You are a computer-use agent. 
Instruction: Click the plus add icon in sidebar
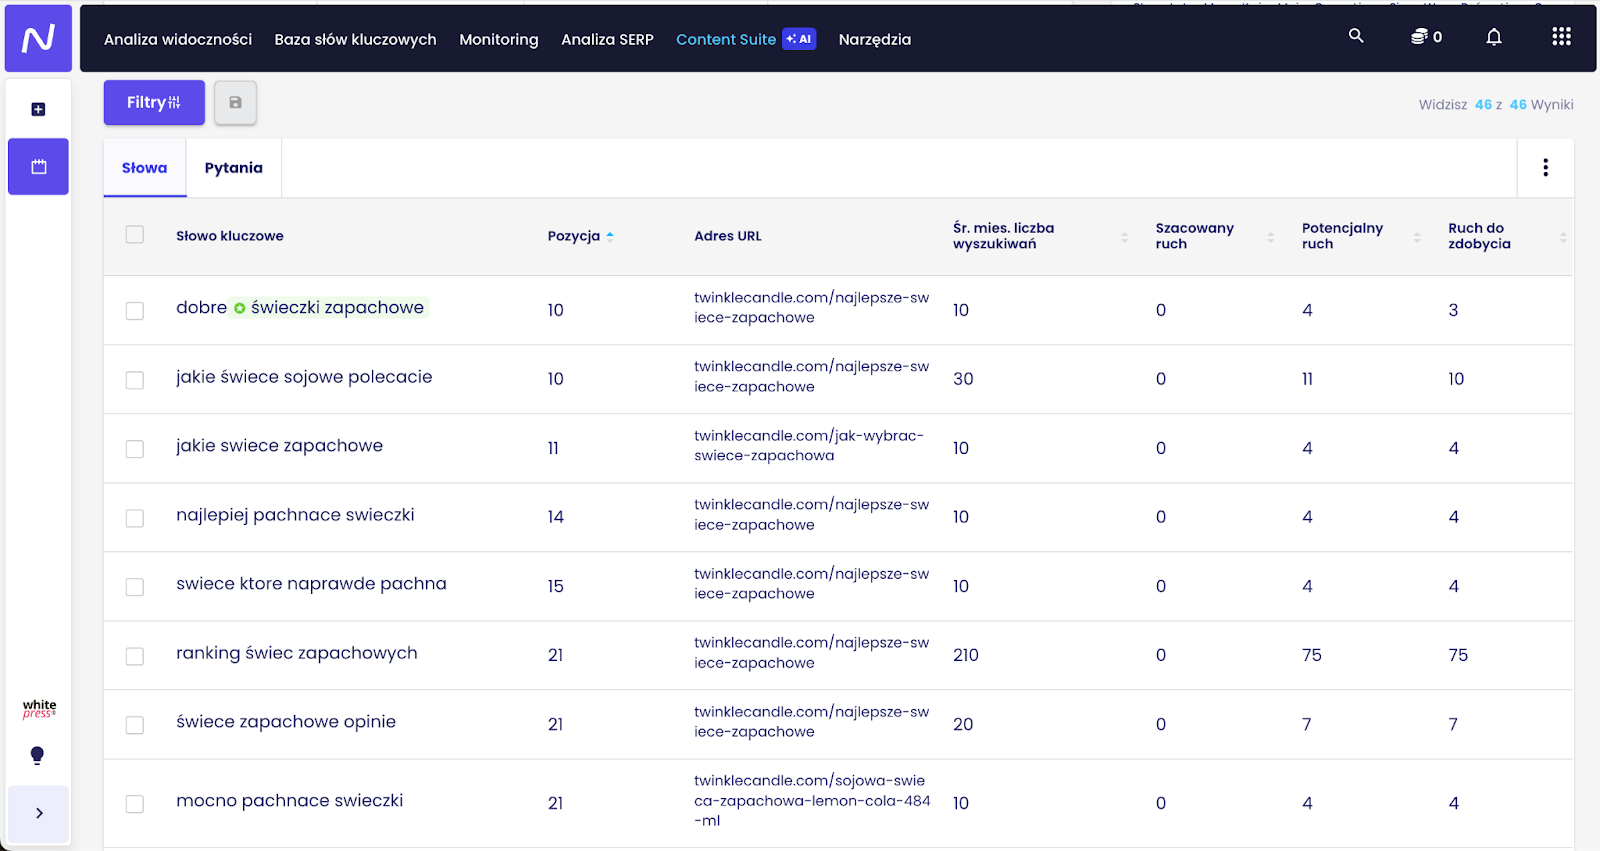[38, 109]
